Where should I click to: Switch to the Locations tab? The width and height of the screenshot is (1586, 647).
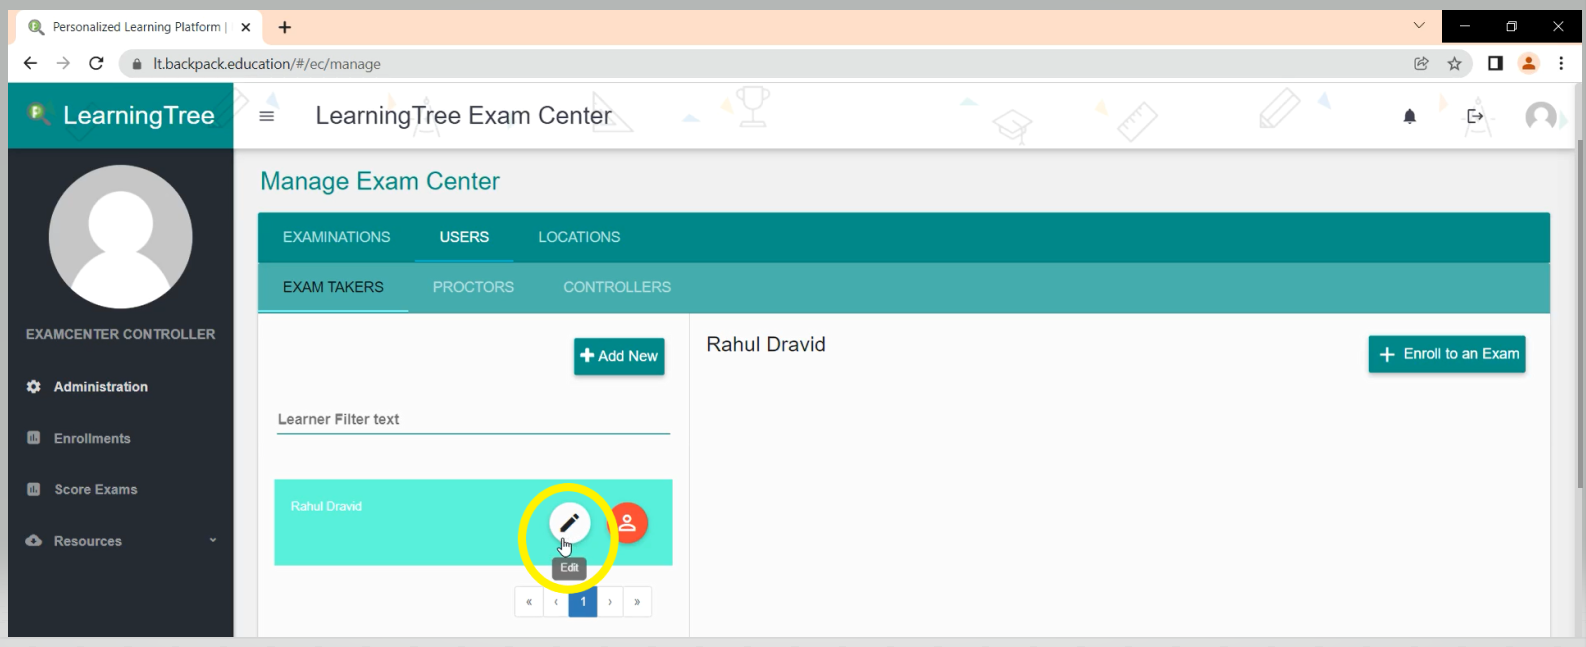tap(579, 237)
